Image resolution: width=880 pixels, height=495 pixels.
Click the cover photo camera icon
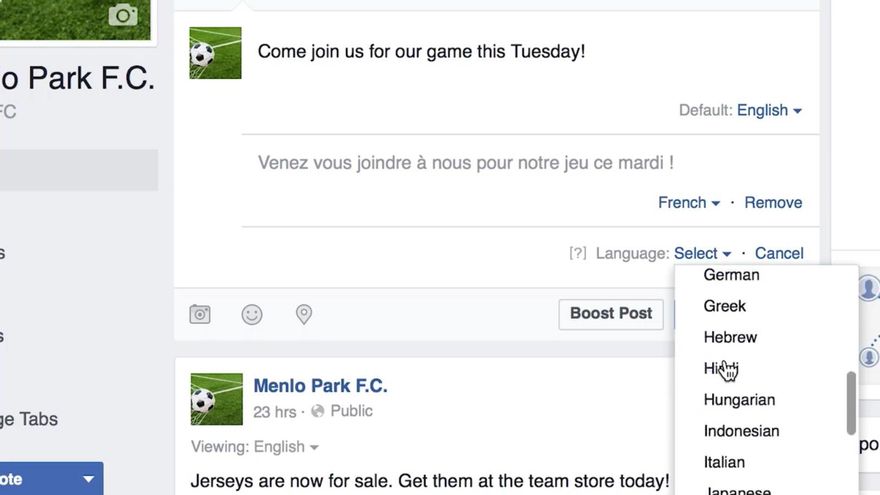[x=123, y=15]
